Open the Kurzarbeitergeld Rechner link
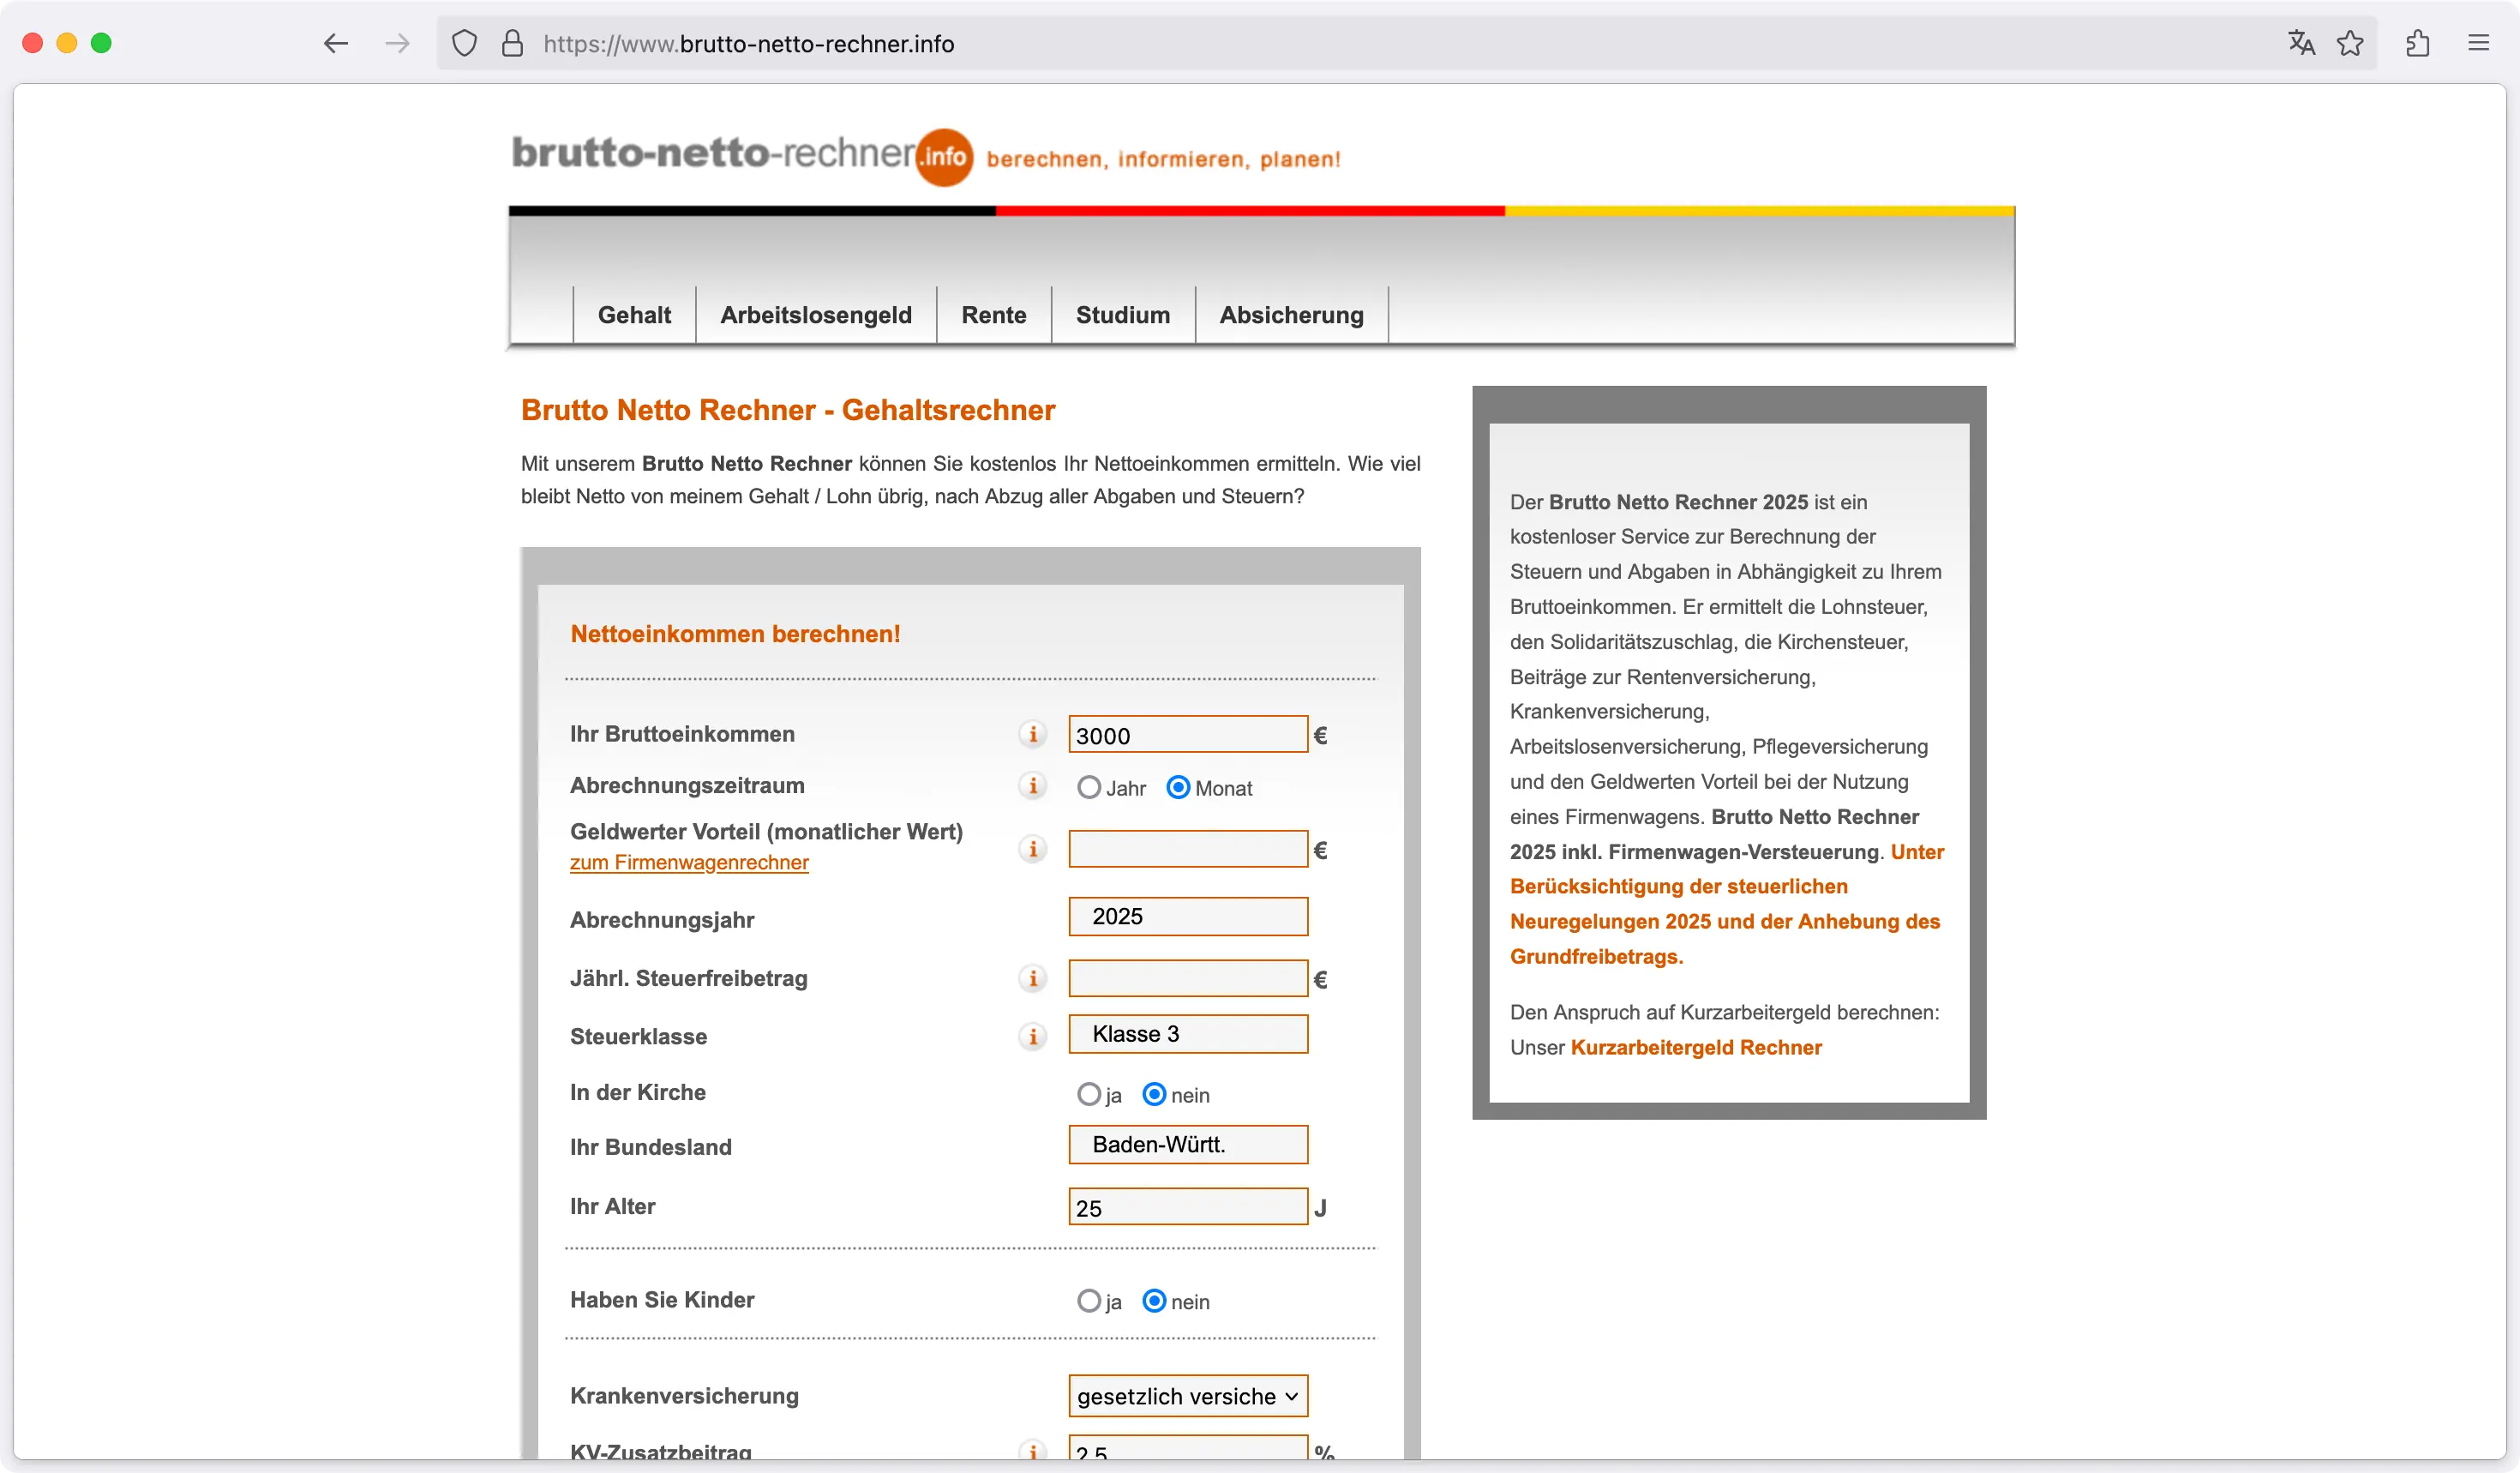This screenshot has width=2520, height=1473. click(x=1695, y=1047)
